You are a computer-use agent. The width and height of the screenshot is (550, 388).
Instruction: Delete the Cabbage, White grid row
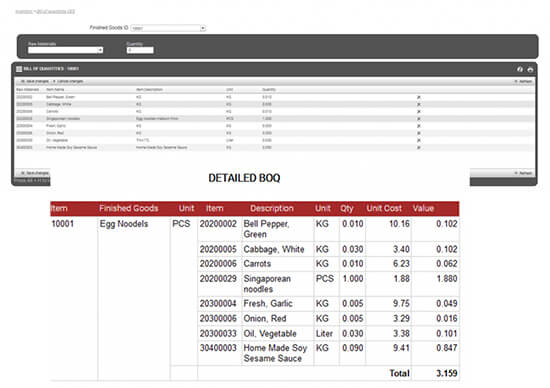tap(418, 104)
